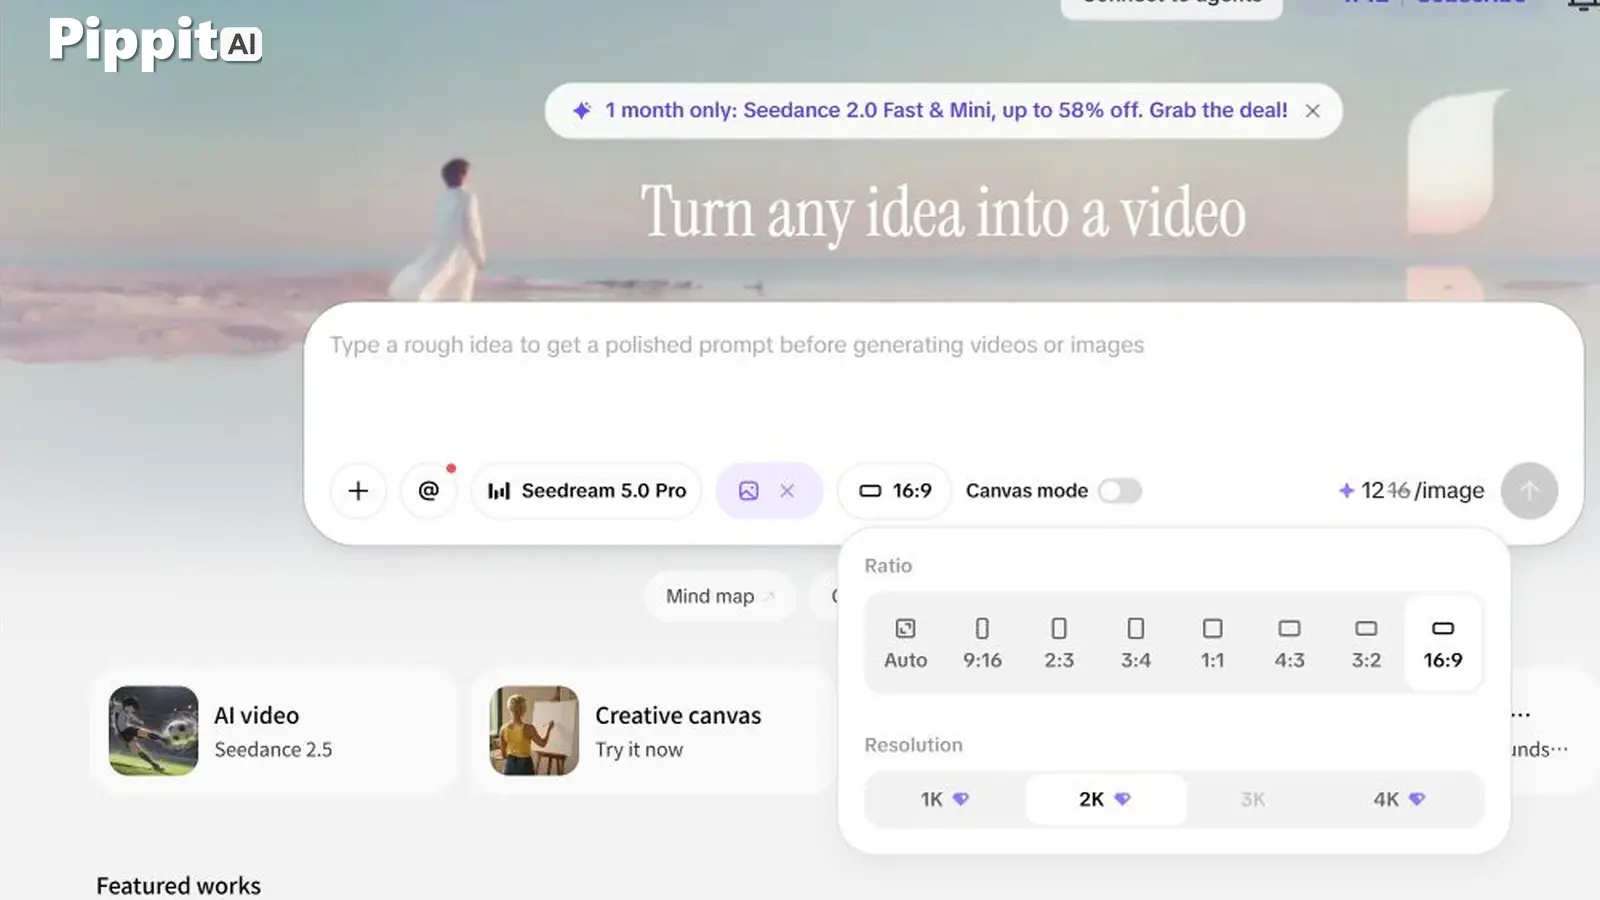1600x900 pixels.
Task: Click the Mind map suggestion chip
Action: (x=720, y=596)
